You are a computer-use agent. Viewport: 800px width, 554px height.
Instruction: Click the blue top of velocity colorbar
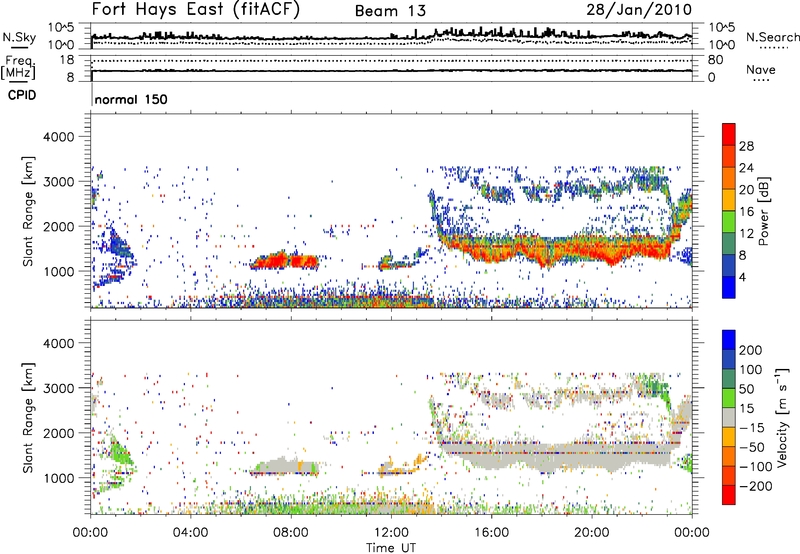point(729,340)
